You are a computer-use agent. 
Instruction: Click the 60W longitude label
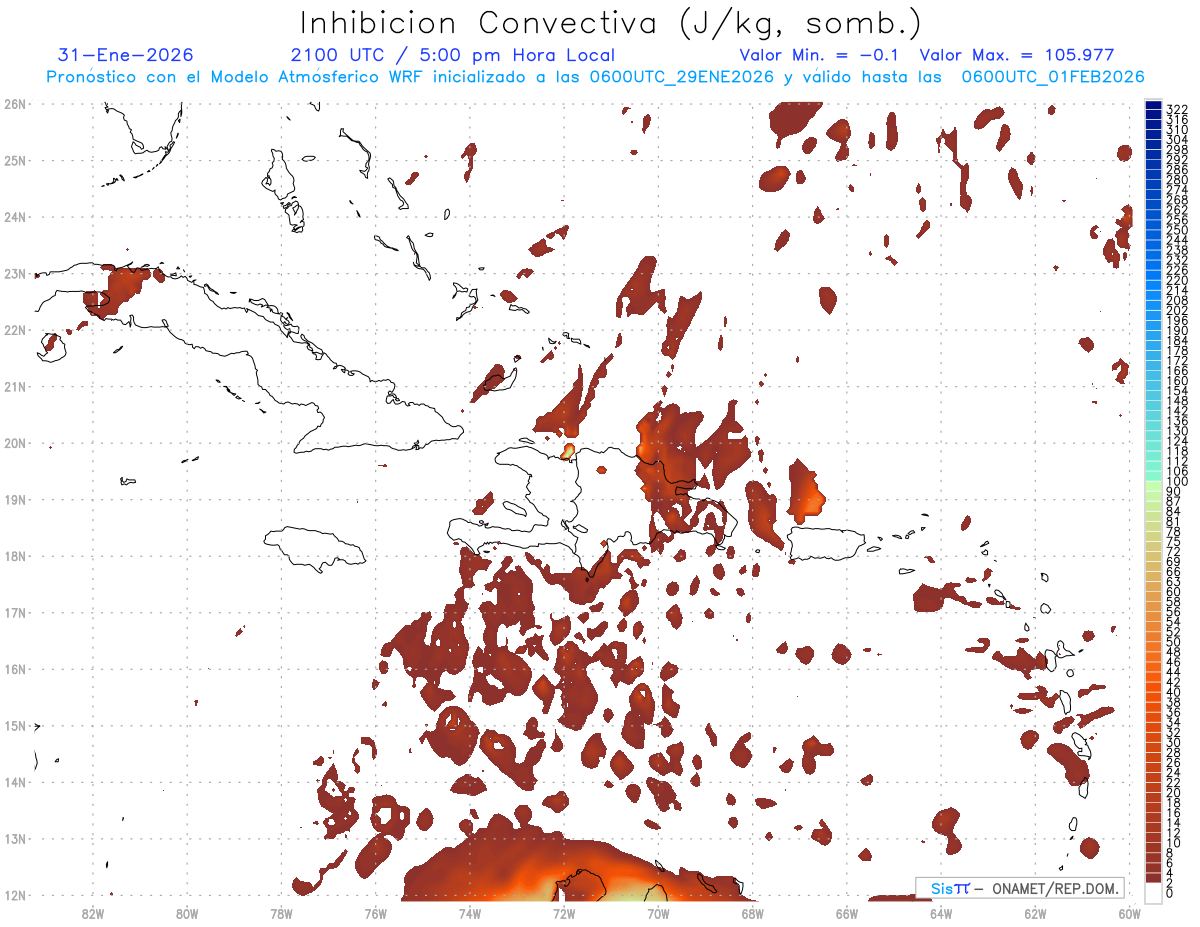1129,913
